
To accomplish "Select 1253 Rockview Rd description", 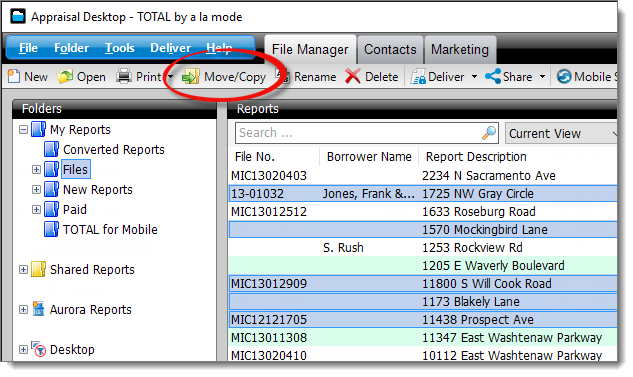I will pos(472,247).
